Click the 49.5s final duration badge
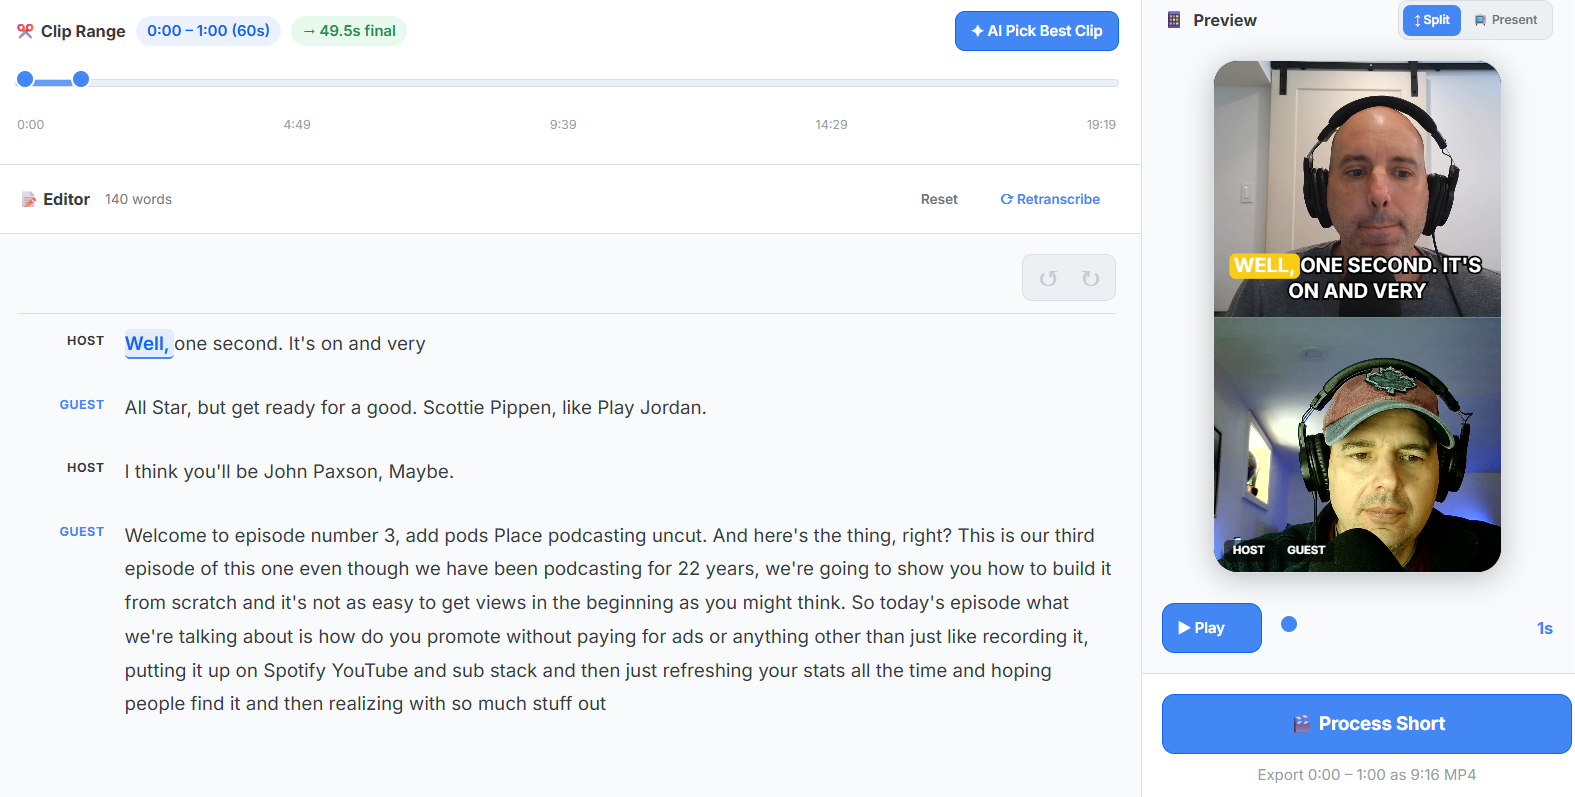The width and height of the screenshot is (1575, 797). (x=348, y=31)
